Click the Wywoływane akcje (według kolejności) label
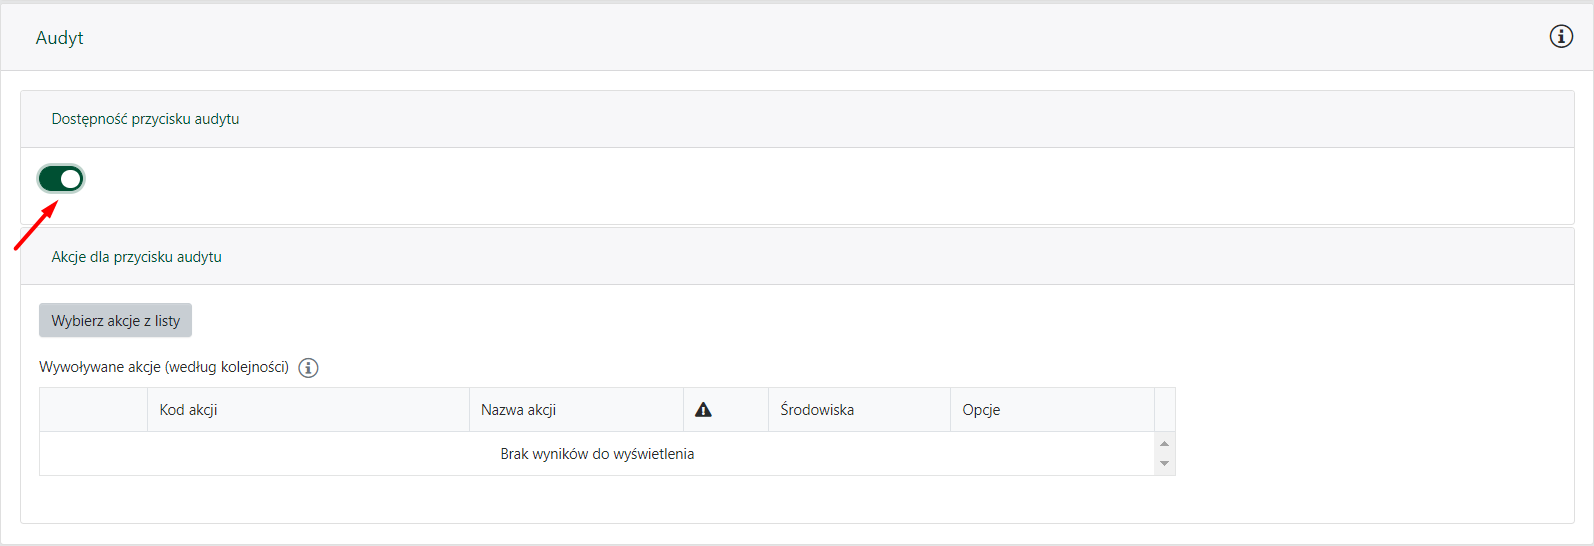Viewport: 1594px width, 546px height. [x=164, y=367]
